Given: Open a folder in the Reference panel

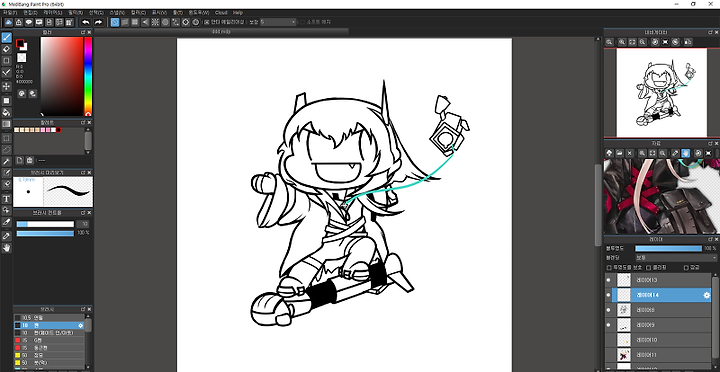Looking at the screenshot, I should click(619, 153).
